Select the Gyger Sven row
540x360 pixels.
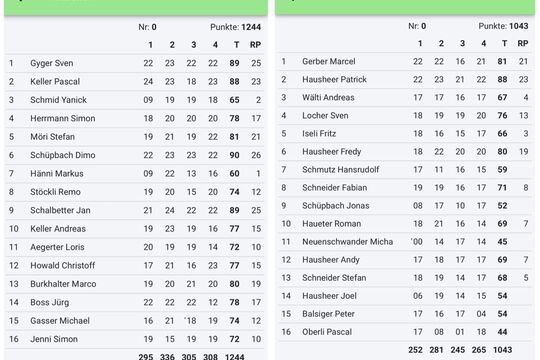pyautogui.click(x=135, y=63)
